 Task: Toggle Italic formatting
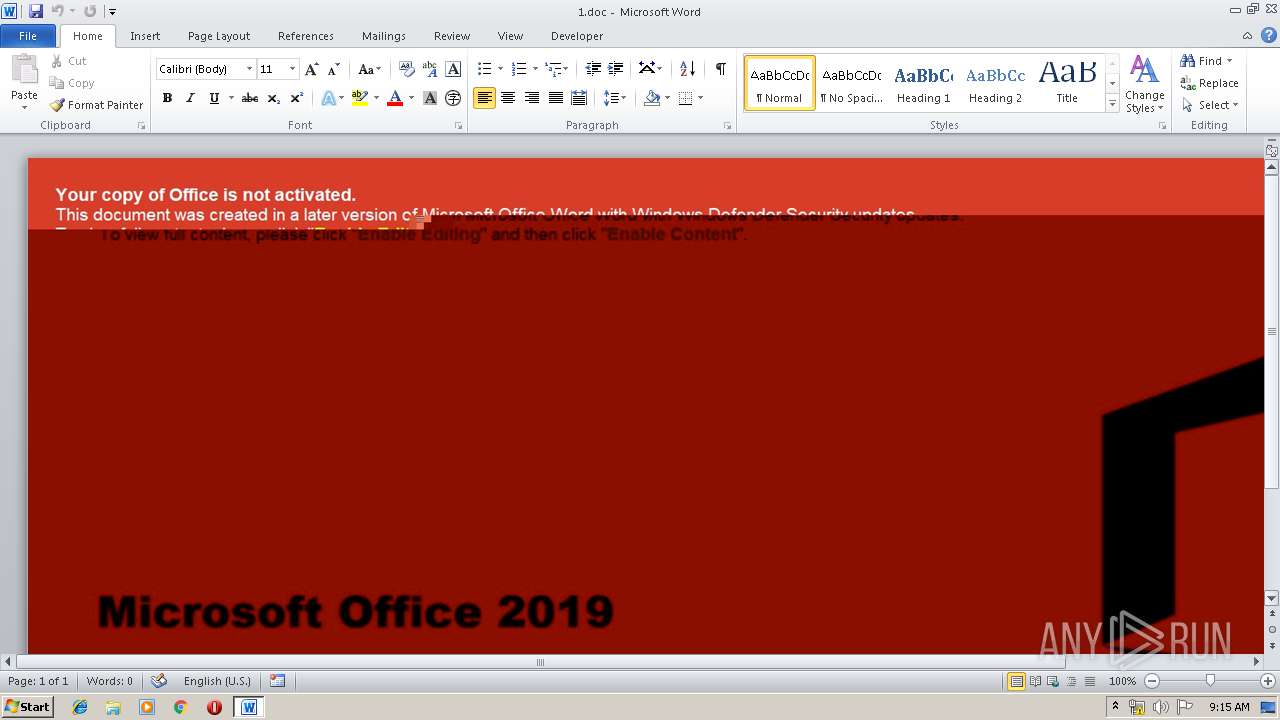[x=190, y=98]
